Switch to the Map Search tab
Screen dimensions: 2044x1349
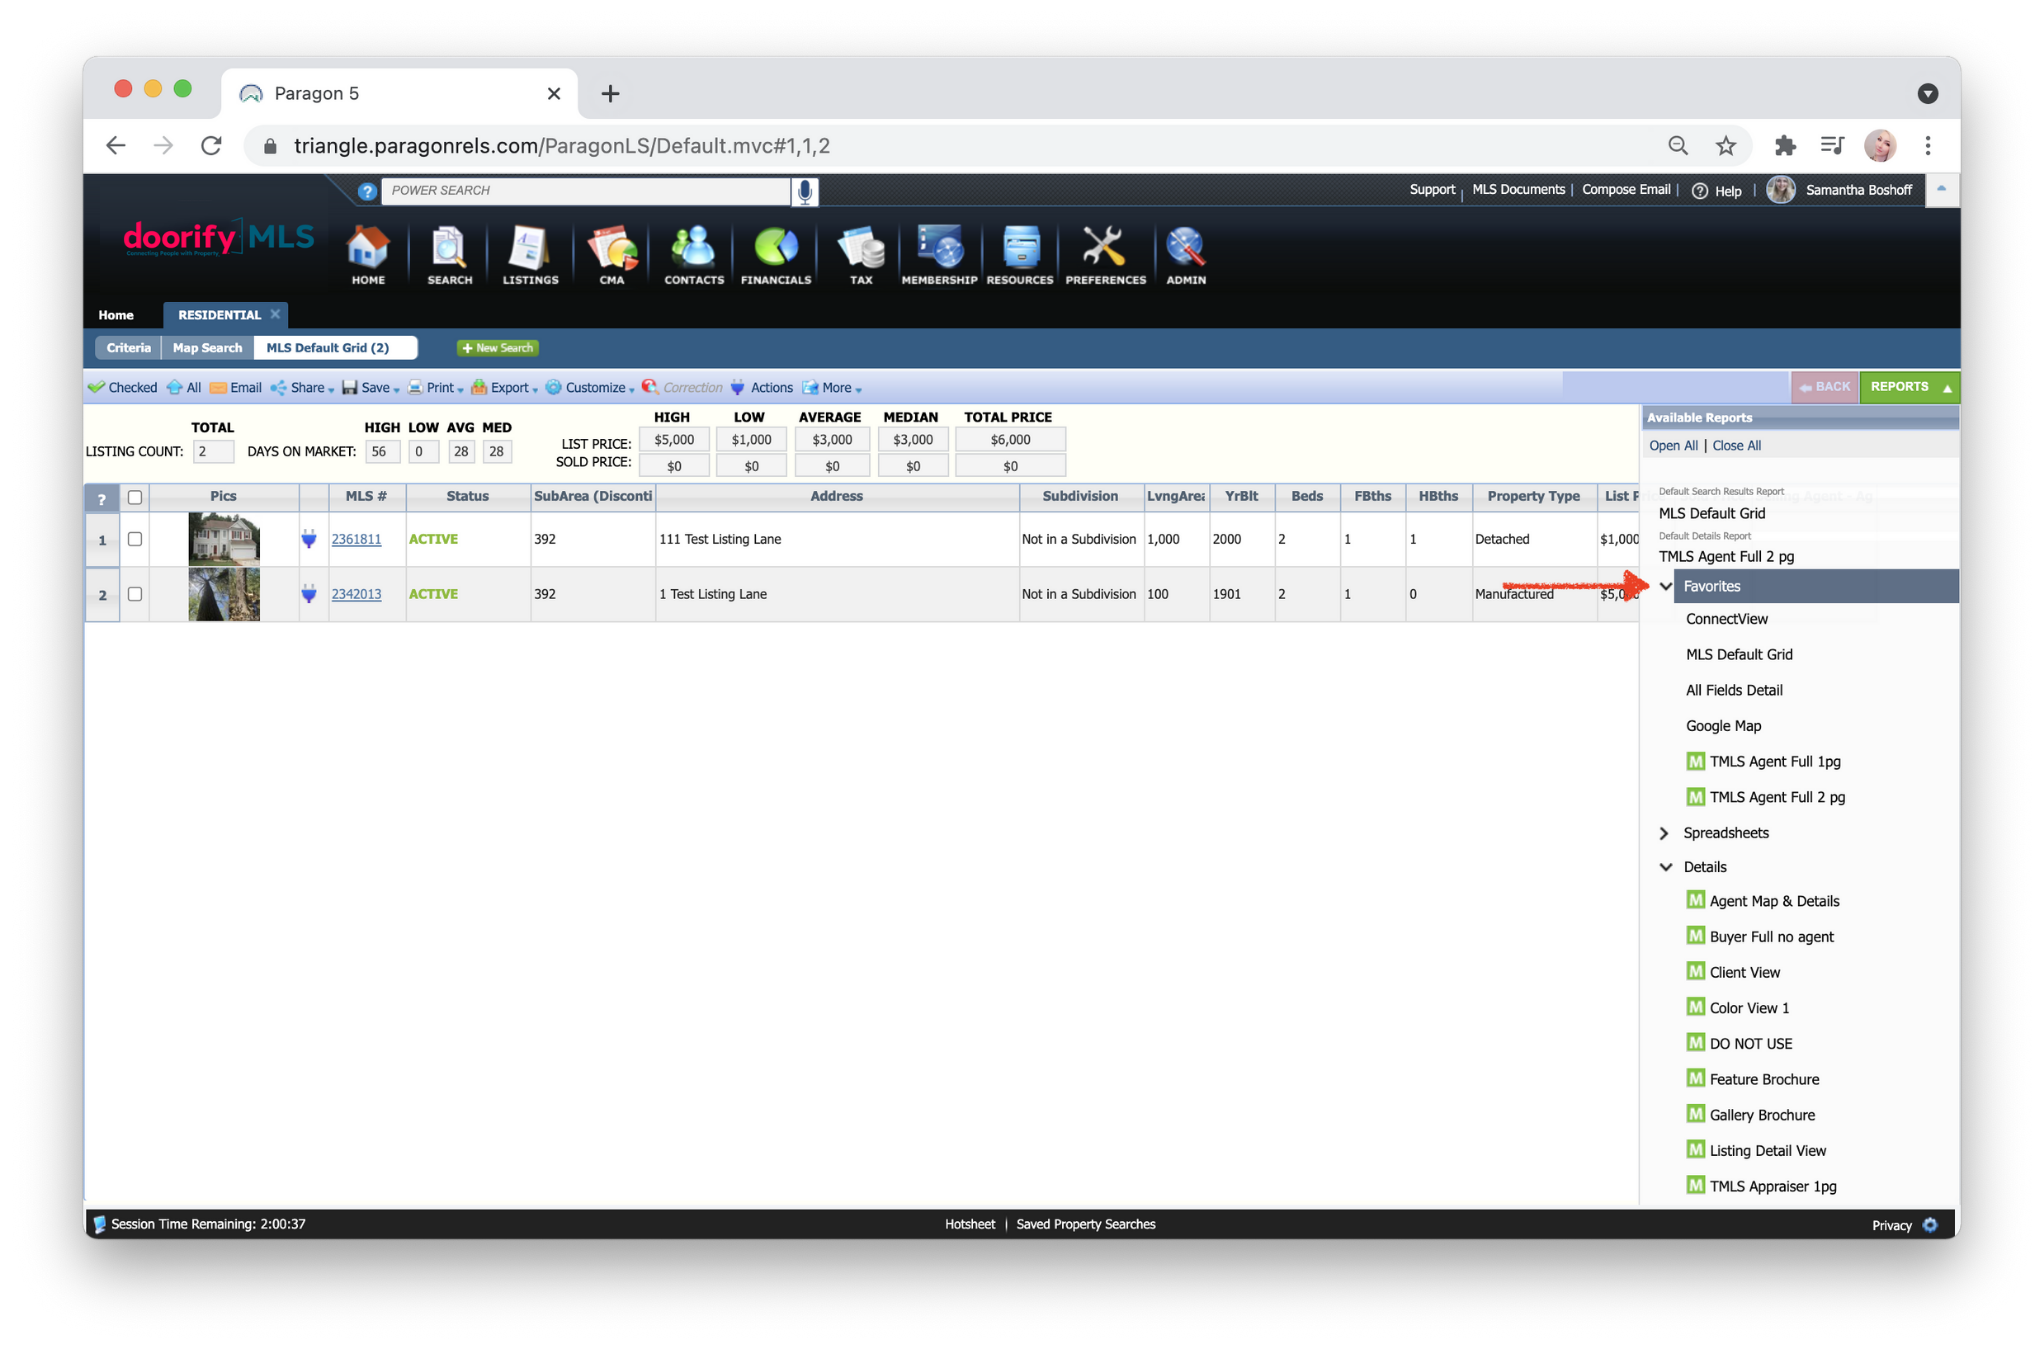(207, 348)
